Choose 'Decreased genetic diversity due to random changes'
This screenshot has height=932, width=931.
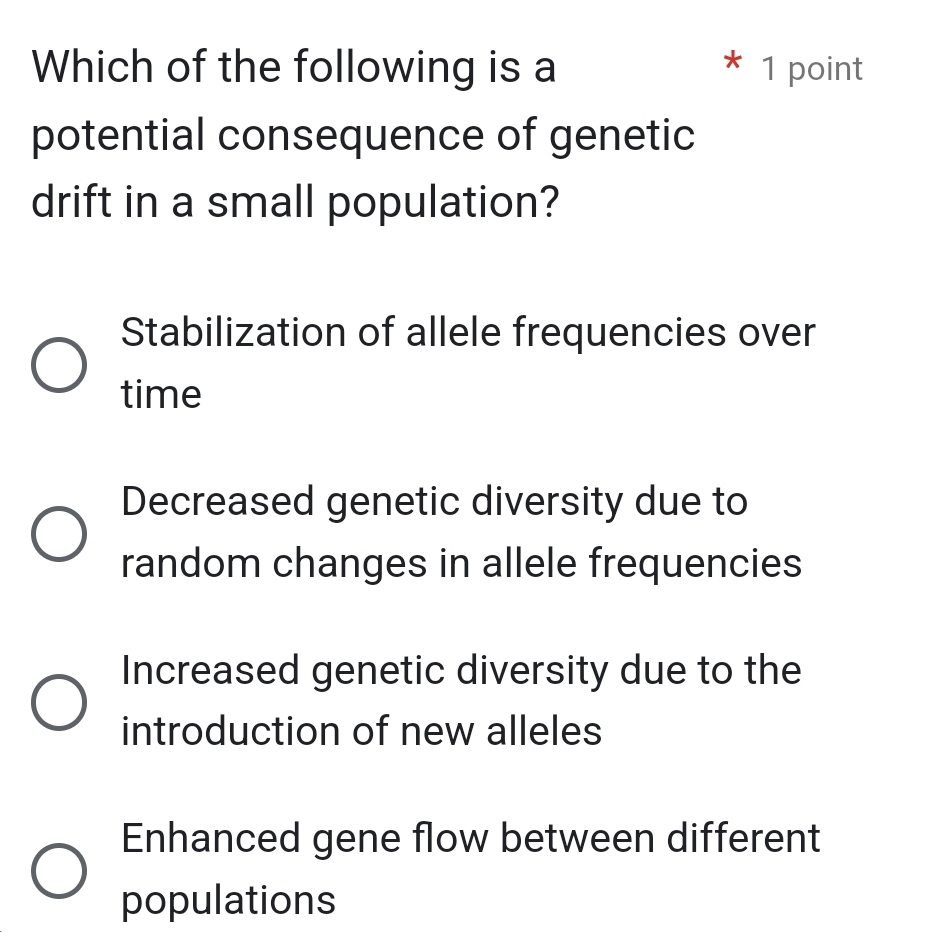[x=60, y=533]
